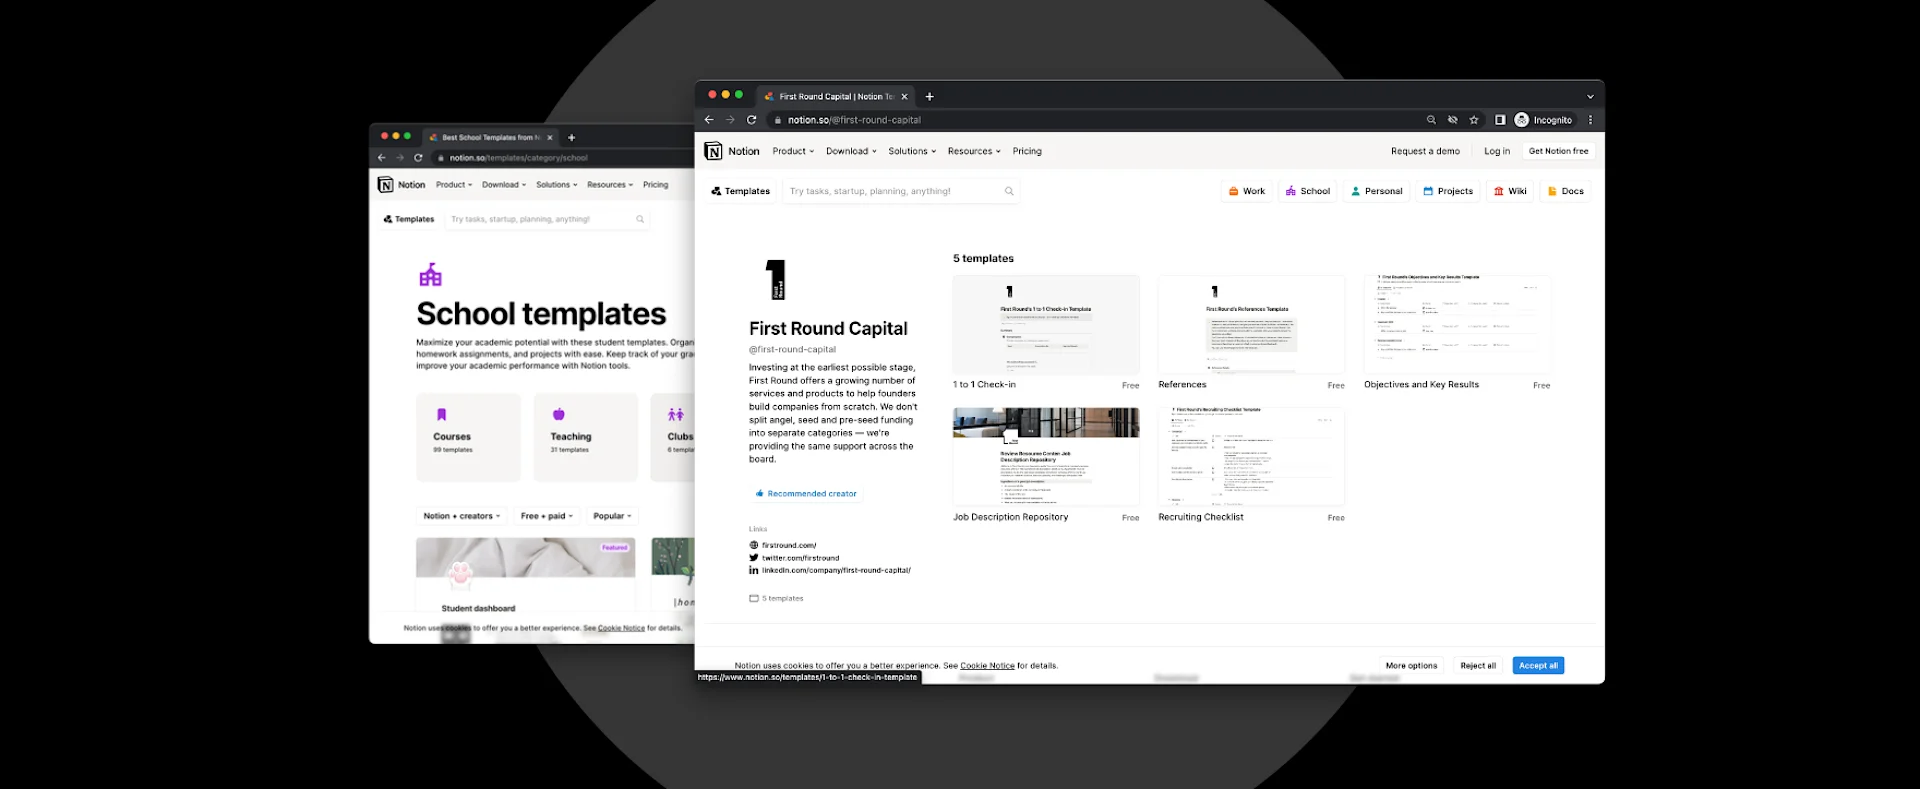Viewport: 1920px width, 789px height.
Task: Reload the First Round Capital page
Action: click(751, 120)
